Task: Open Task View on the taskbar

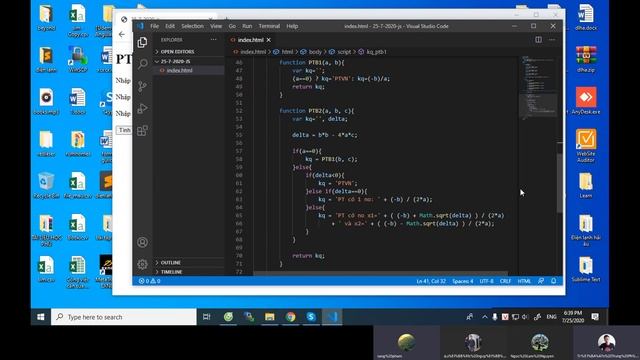Action: point(207,317)
